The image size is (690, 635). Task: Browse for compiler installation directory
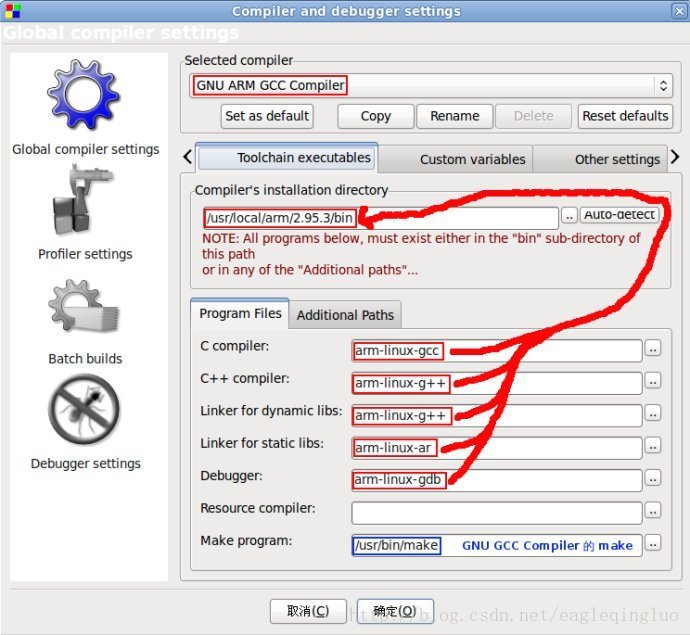click(569, 216)
